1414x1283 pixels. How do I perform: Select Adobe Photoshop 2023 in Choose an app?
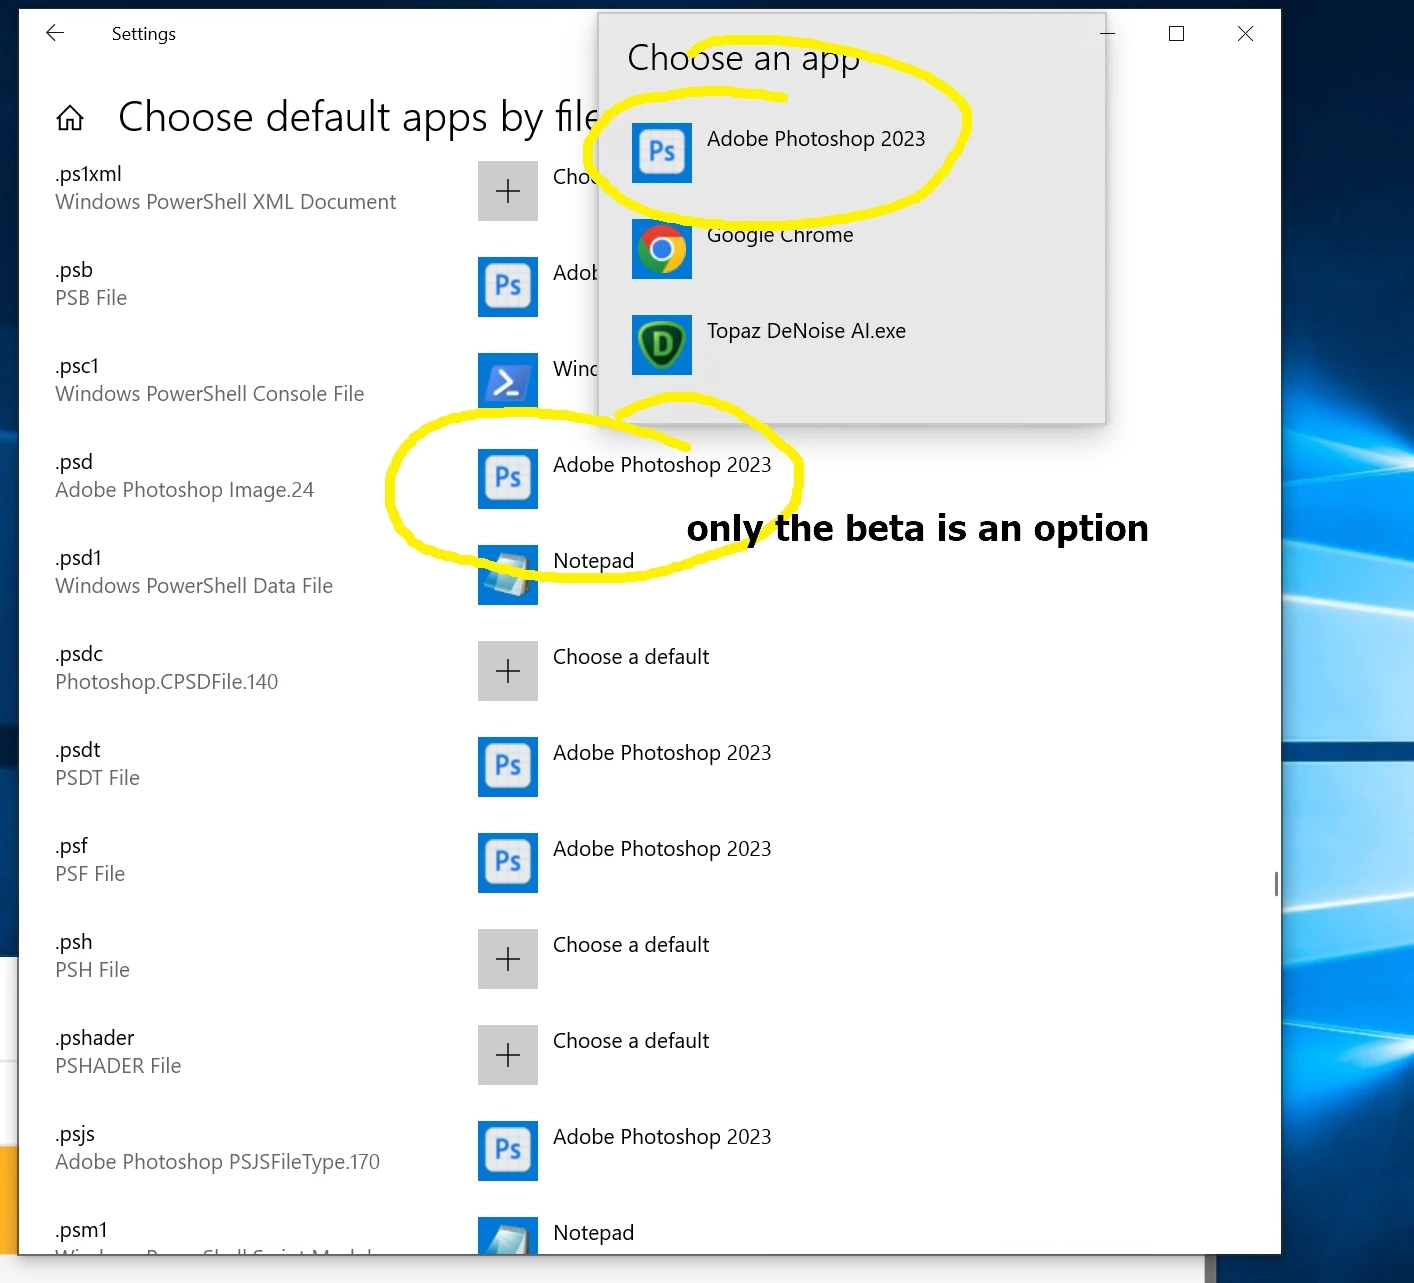816,139
